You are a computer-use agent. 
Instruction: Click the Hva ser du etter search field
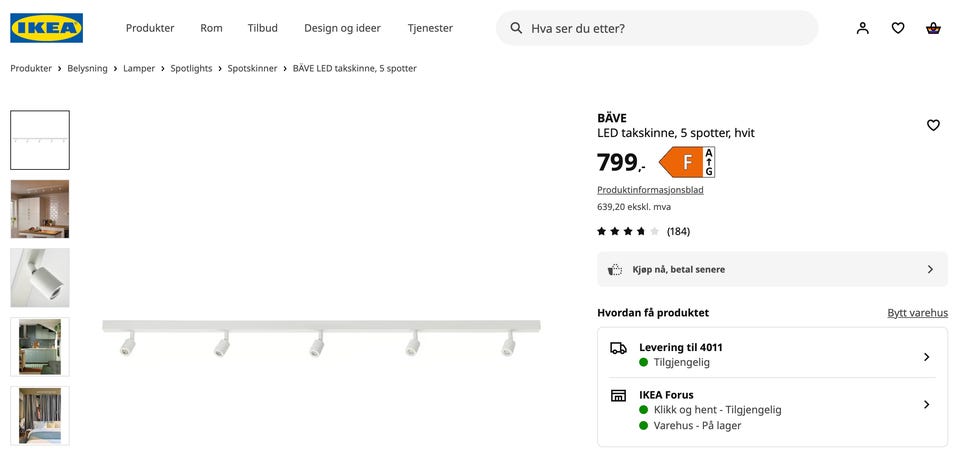(657, 28)
